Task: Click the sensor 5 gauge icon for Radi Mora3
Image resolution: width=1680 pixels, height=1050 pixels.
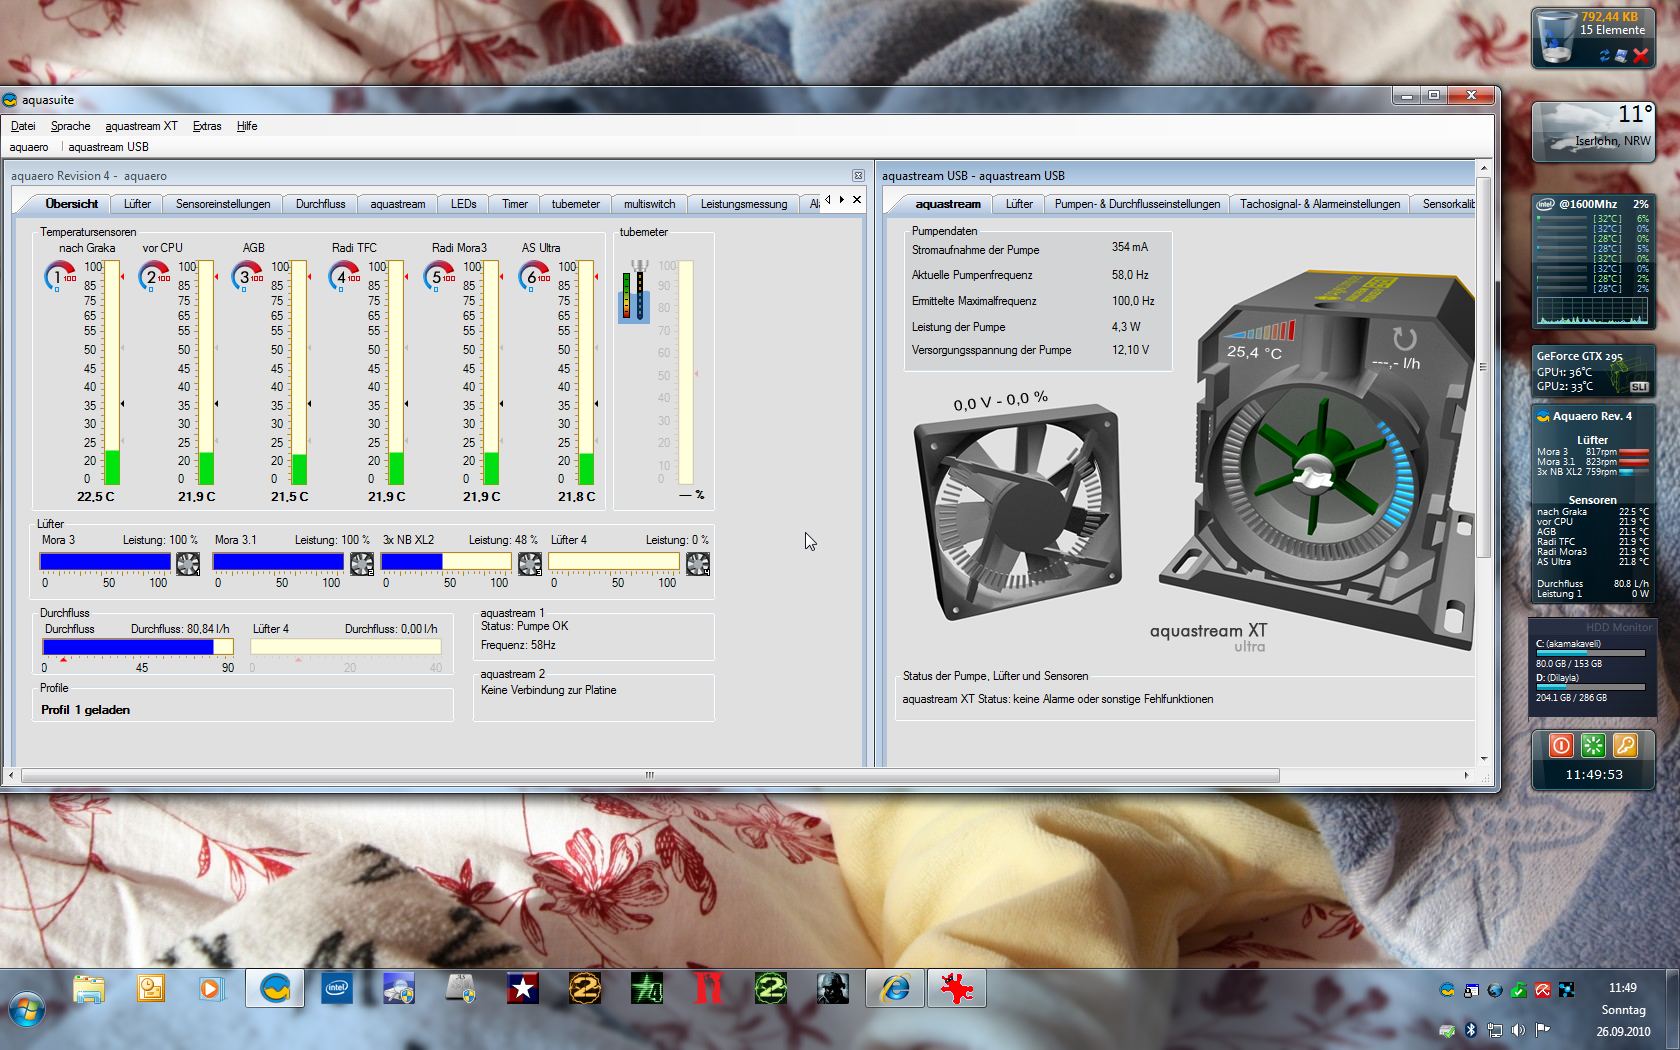Action: coord(439,276)
